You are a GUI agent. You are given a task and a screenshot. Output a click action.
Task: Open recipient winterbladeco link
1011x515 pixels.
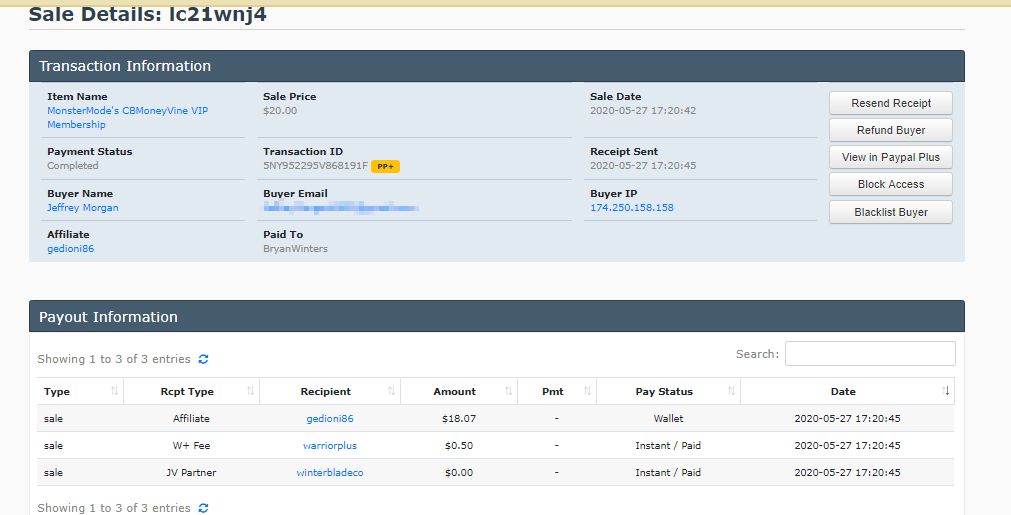(x=329, y=472)
